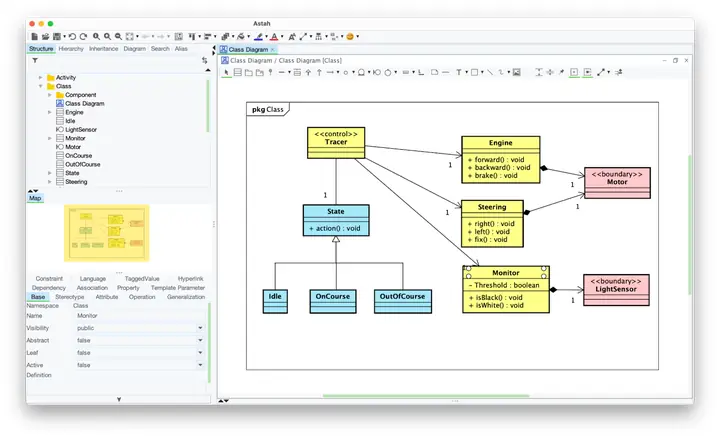Screen dimensions: 720x439
Task: Click the sort toggle icon in Structure panel
Action: [x=204, y=60]
